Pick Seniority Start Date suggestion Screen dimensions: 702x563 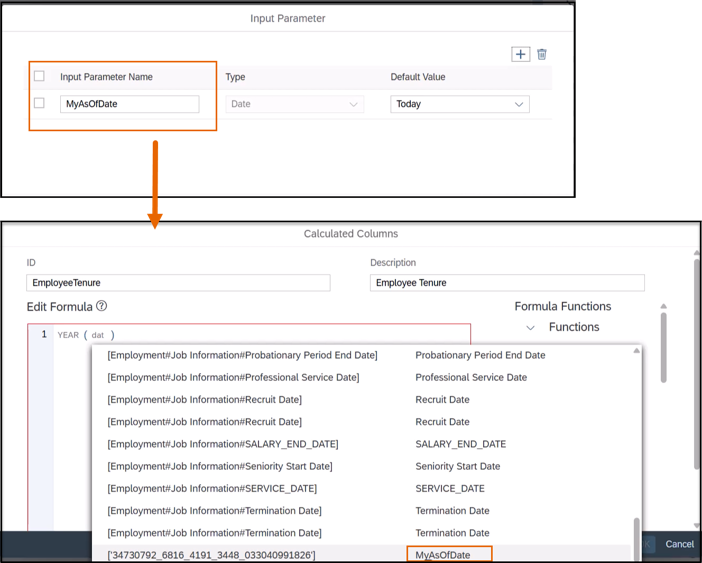[x=458, y=466]
